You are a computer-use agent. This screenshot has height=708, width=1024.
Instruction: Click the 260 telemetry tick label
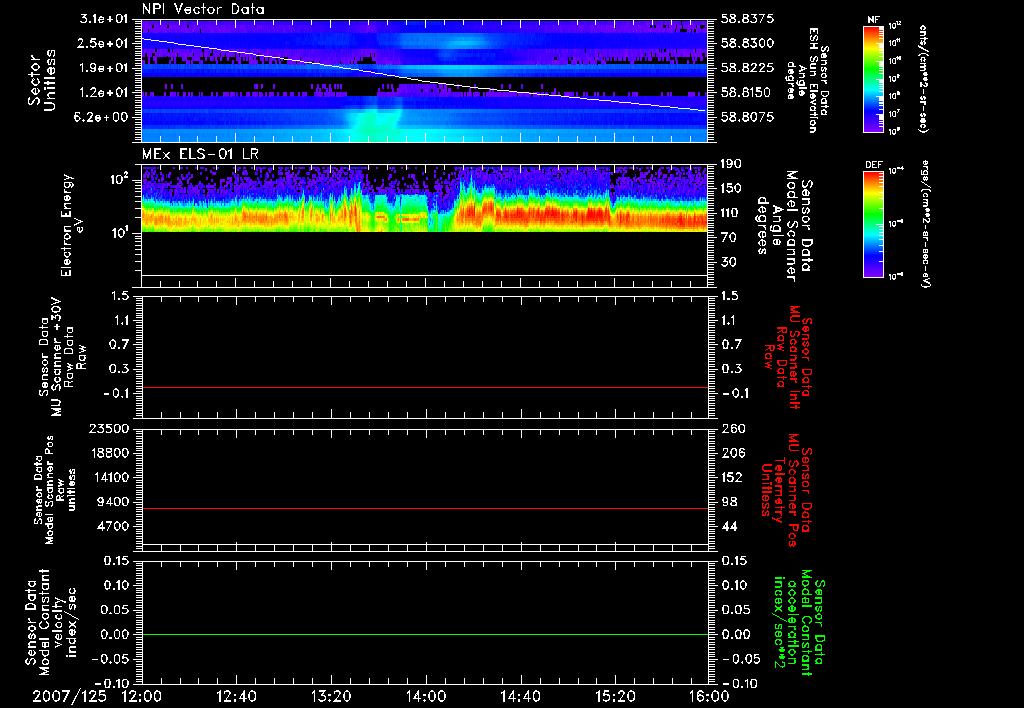[x=733, y=429]
